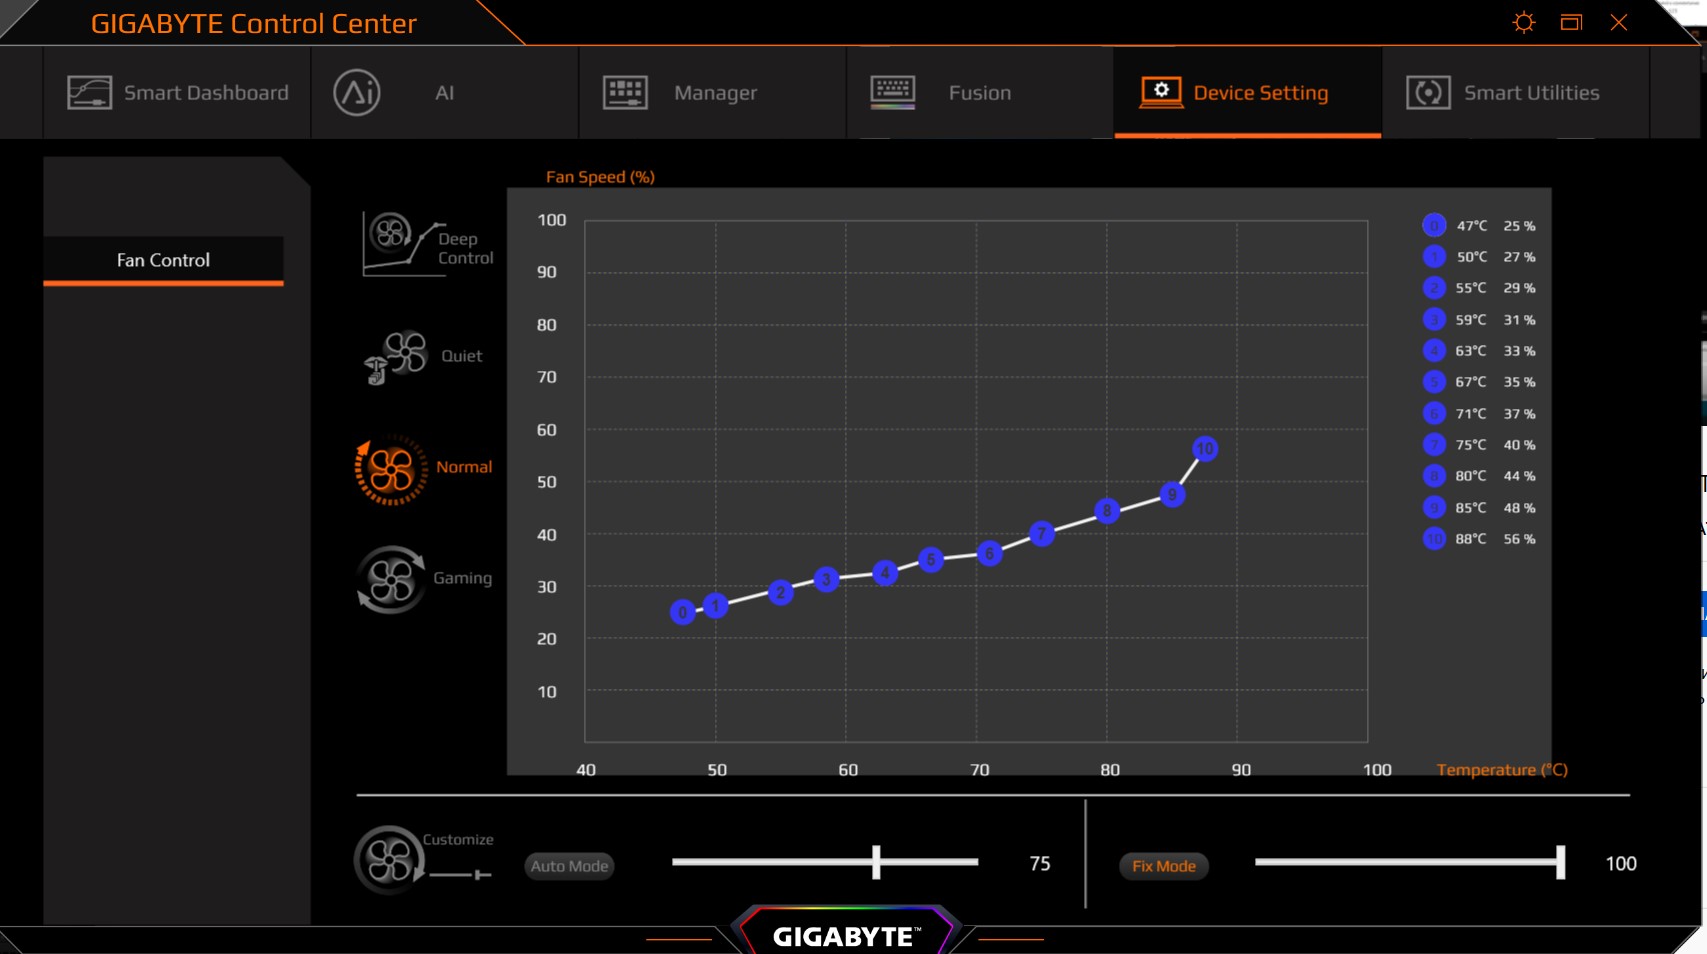Image resolution: width=1707 pixels, height=954 pixels.
Task: Click the Auto Mode value 75
Action: click(1040, 863)
